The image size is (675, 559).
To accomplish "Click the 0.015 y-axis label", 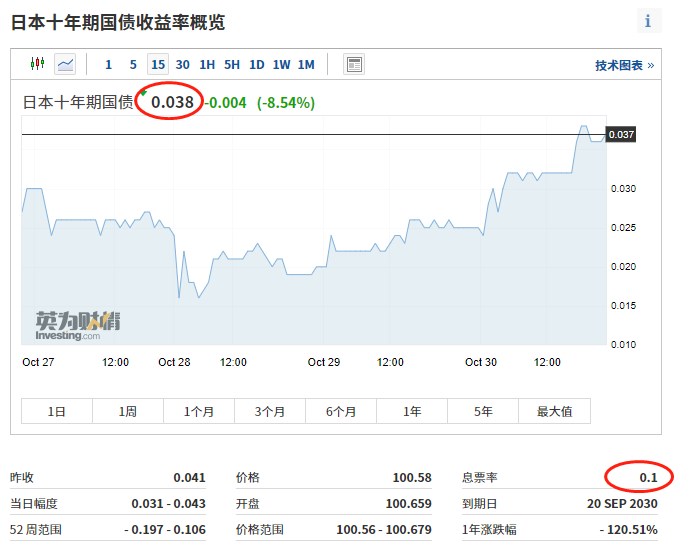I will click(x=623, y=306).
